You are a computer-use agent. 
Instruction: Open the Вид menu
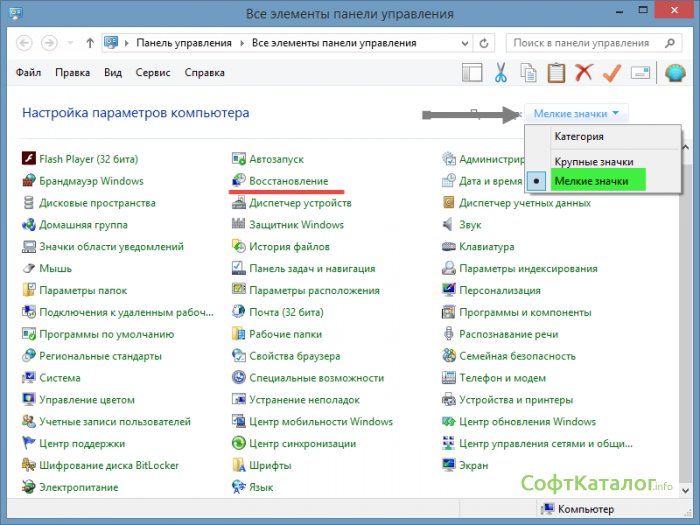pos(113,73)
